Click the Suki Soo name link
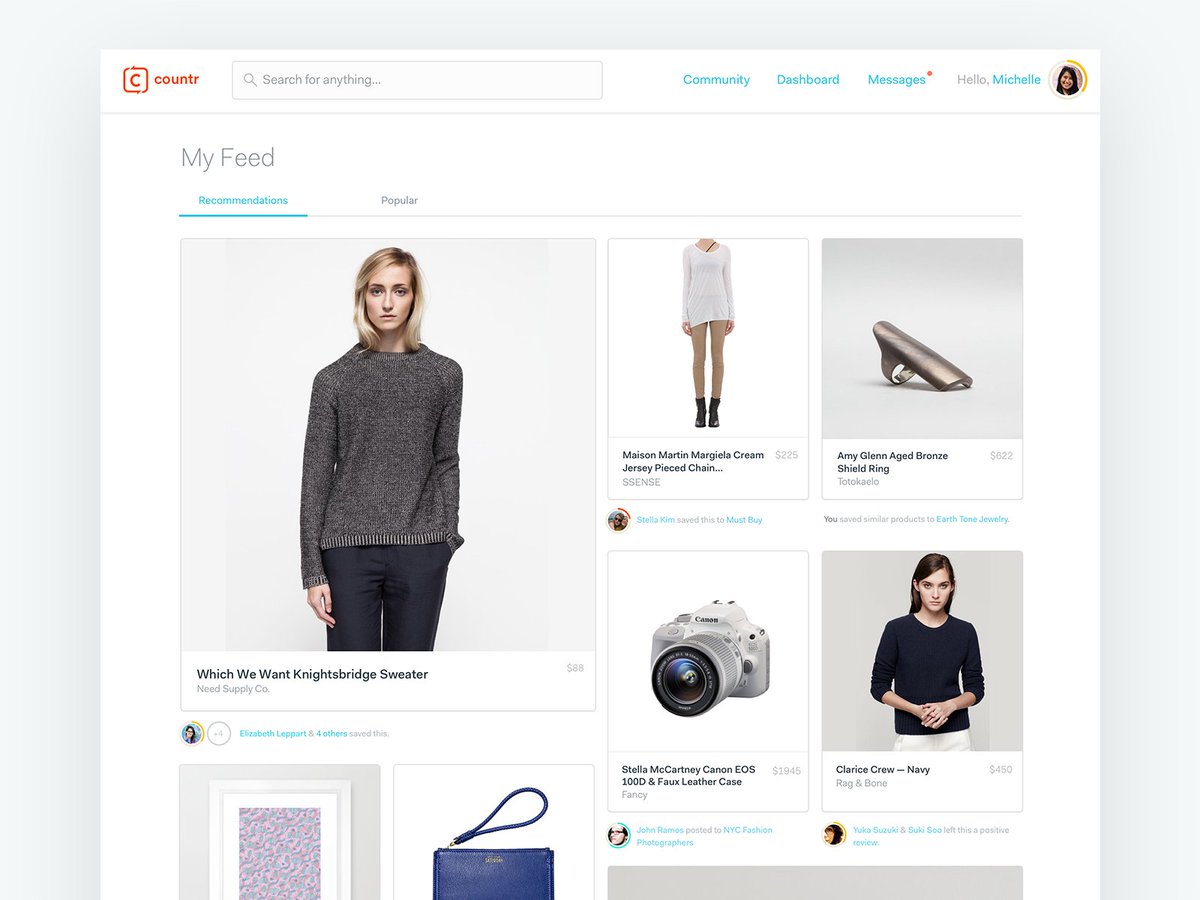Image resolution: width=1200 pixels, height=900 pixels. coord(925,830)
